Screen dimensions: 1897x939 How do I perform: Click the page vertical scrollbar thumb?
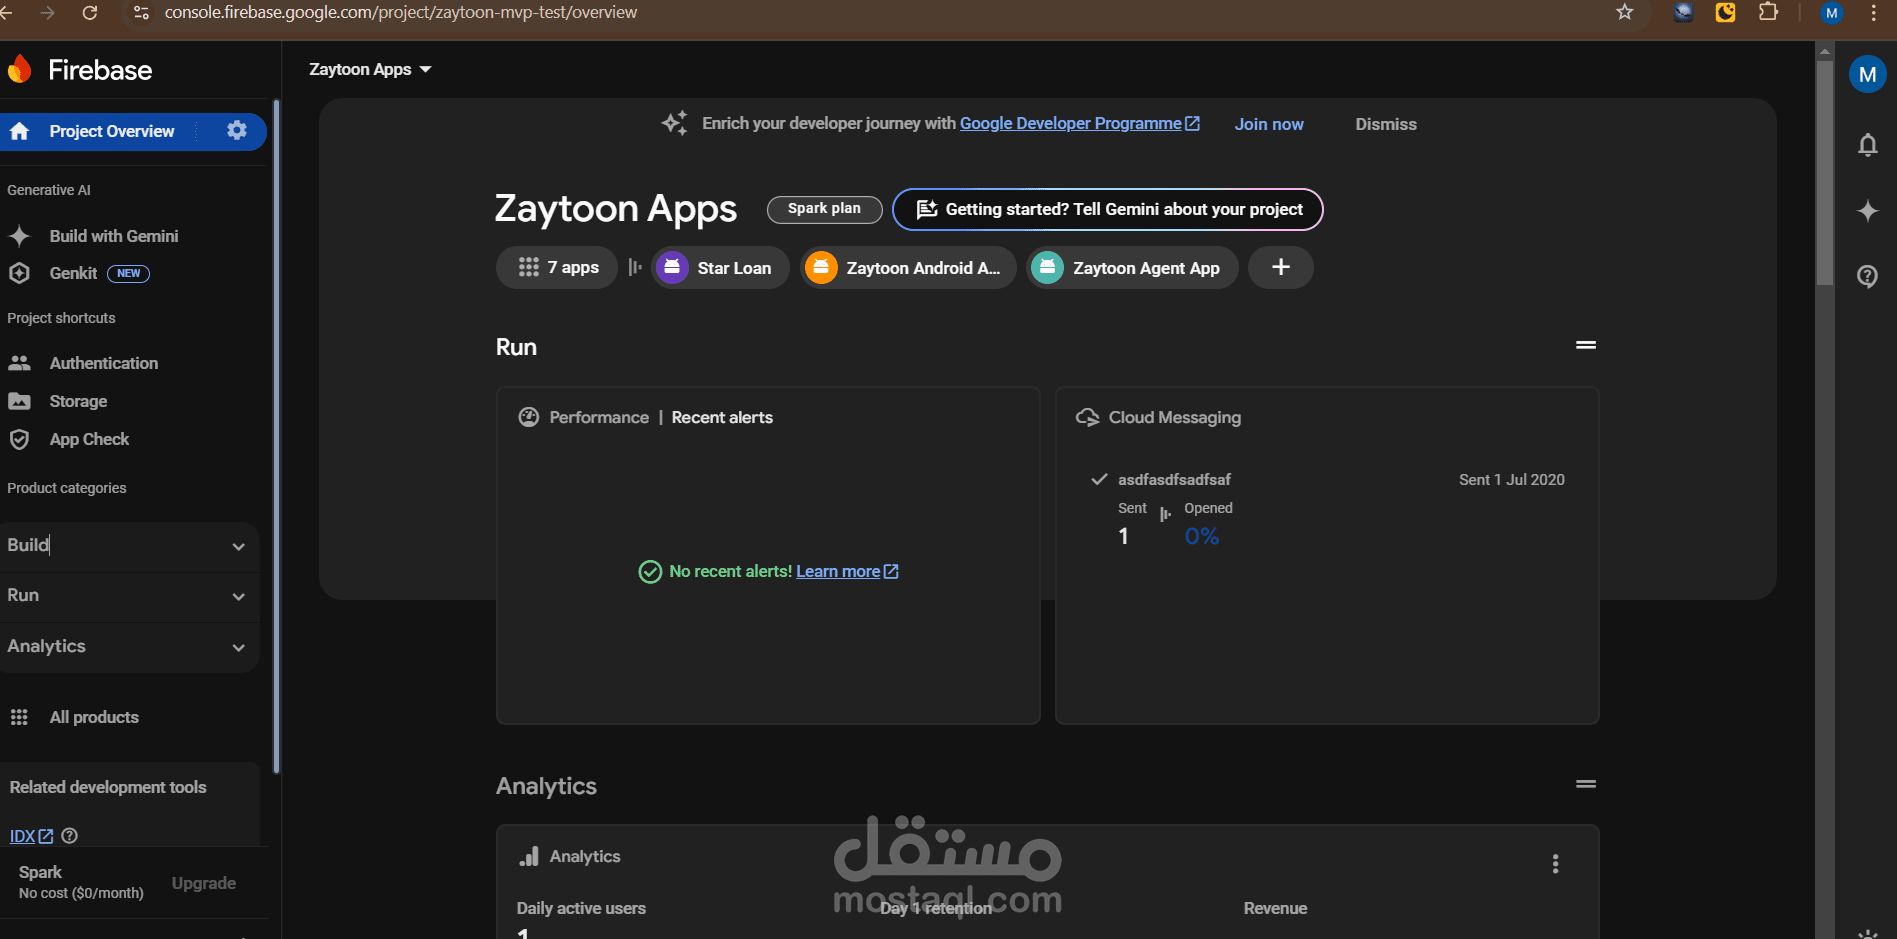(x=1825, y=175)
